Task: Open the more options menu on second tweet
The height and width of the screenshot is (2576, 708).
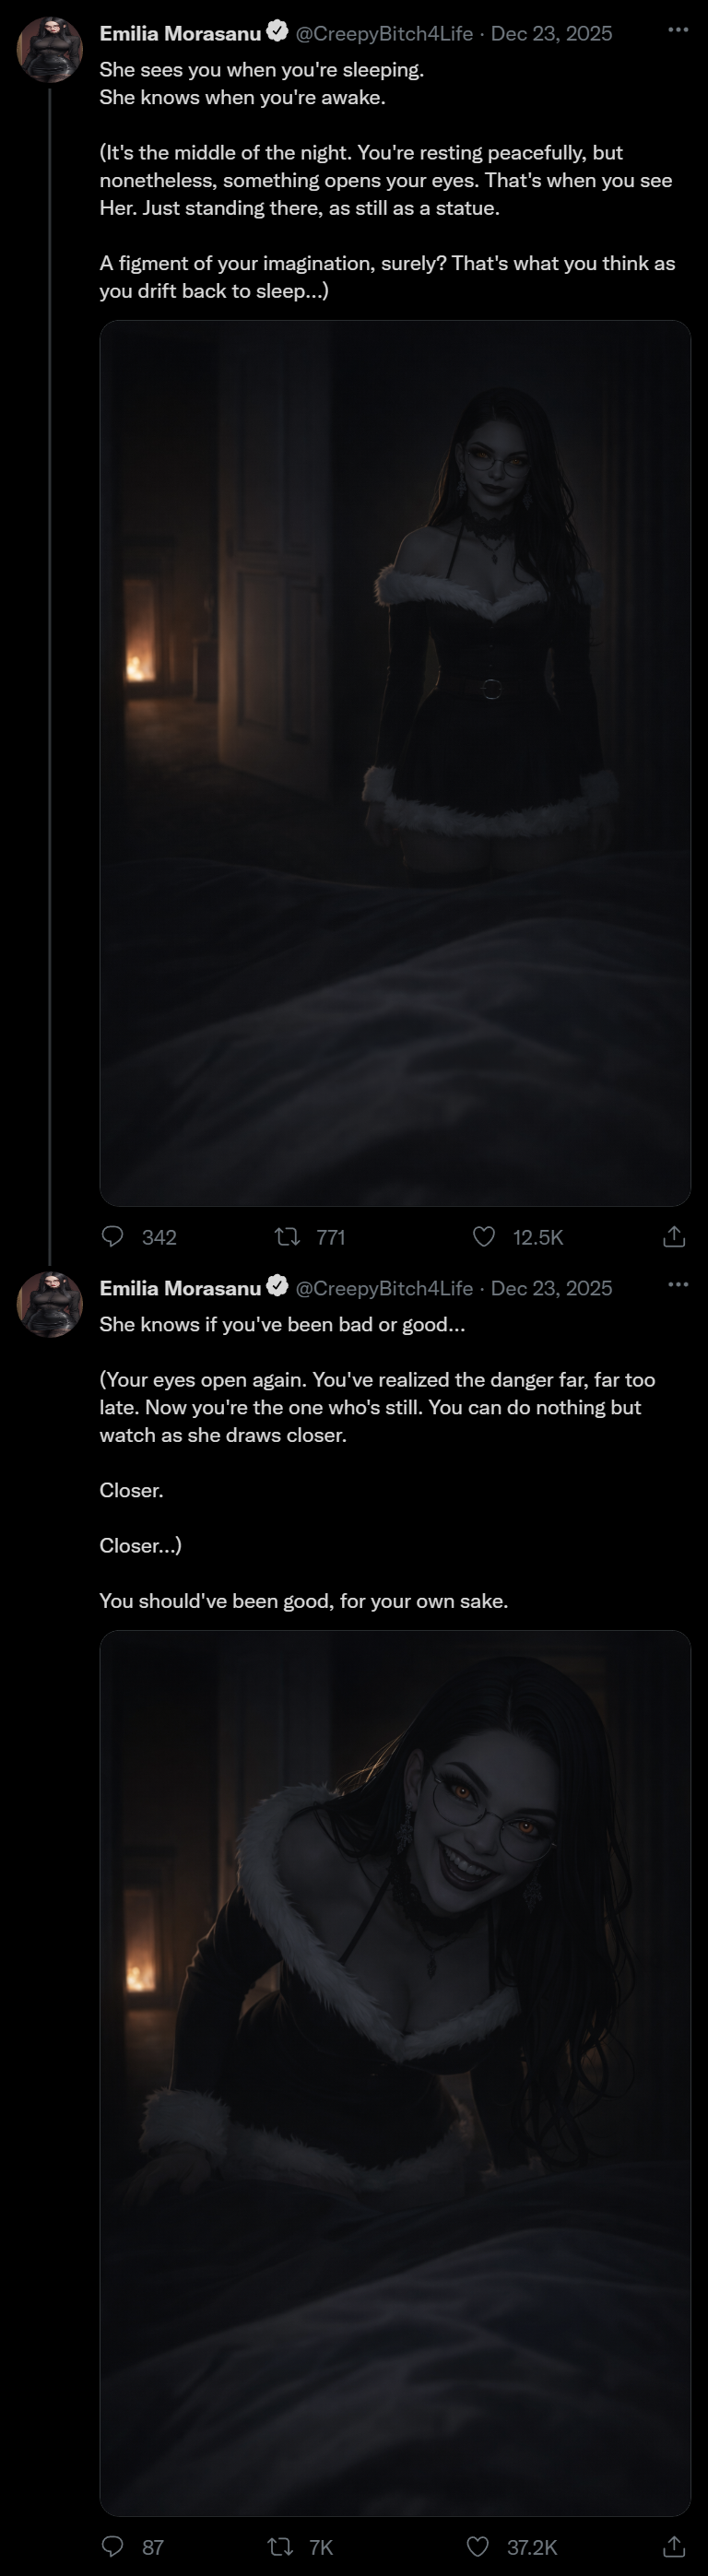Action: click(x=678, y=1285)
